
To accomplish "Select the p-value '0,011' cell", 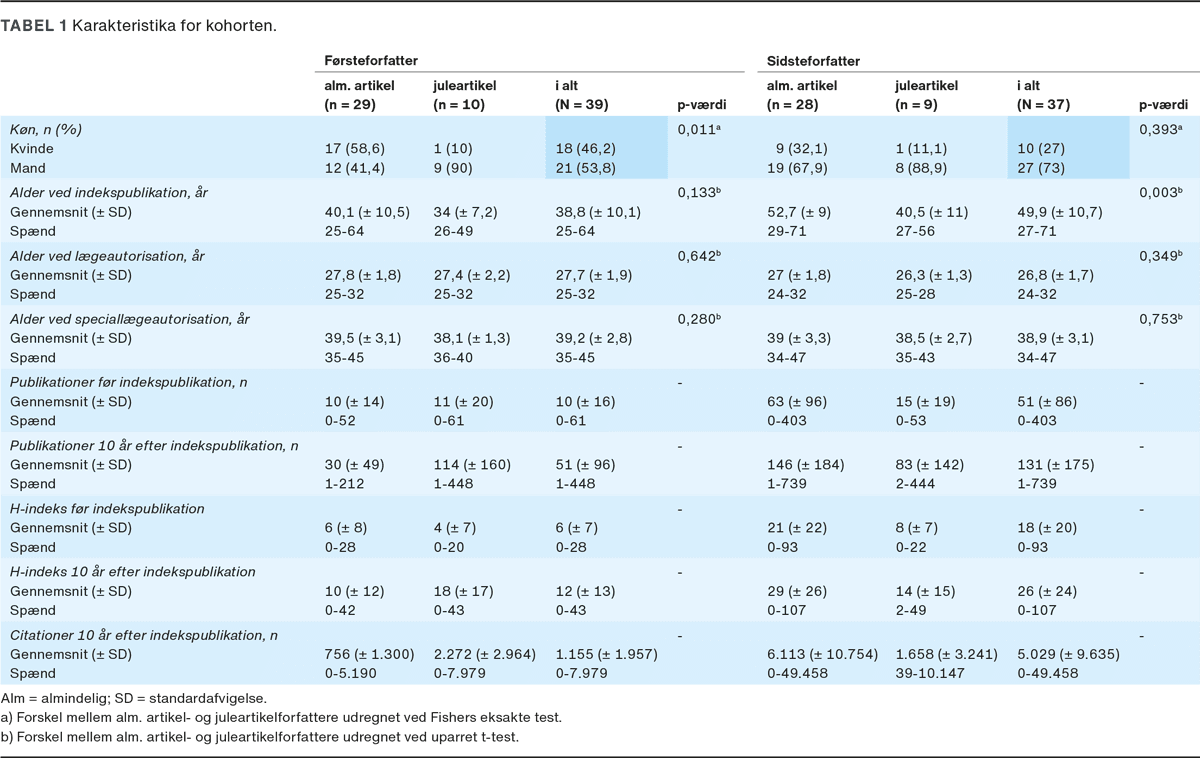I will pyautogui.click(x=699, y=129).
